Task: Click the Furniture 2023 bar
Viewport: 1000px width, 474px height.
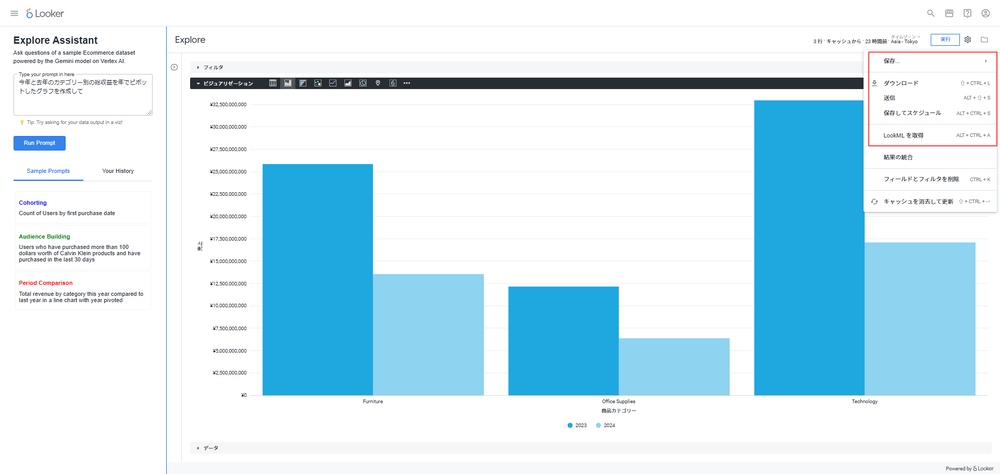Action: (x=318, y=279)
